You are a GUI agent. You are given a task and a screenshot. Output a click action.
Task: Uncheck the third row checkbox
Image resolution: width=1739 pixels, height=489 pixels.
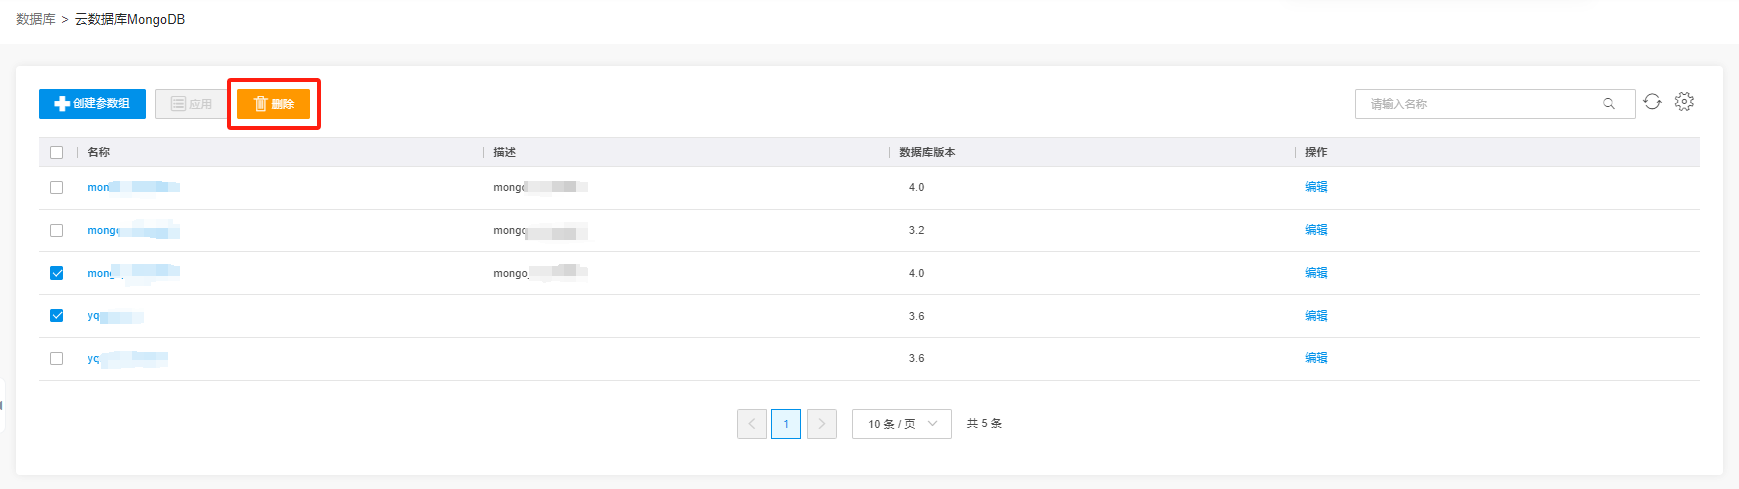point(57,273)
